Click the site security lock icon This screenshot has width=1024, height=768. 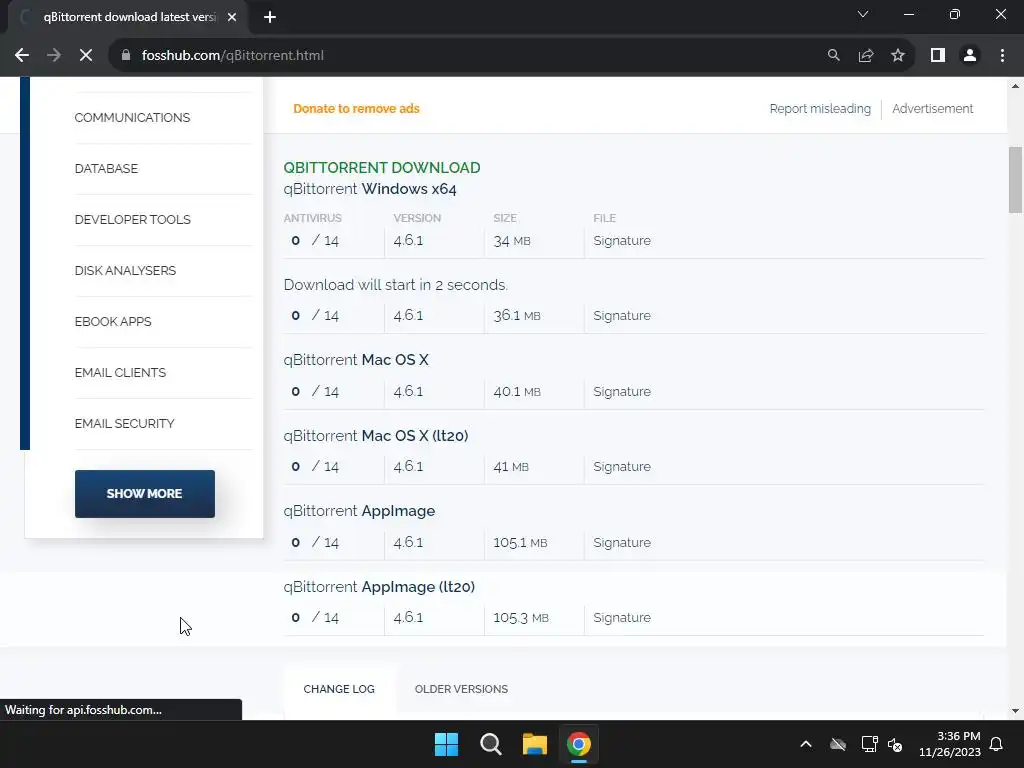click(126, 56)
